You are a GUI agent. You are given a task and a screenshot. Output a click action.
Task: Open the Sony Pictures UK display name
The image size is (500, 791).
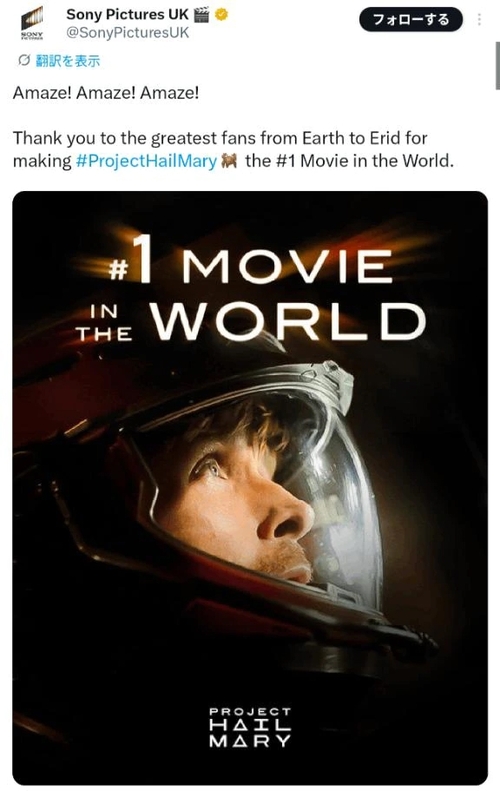[x=127, y=15]
